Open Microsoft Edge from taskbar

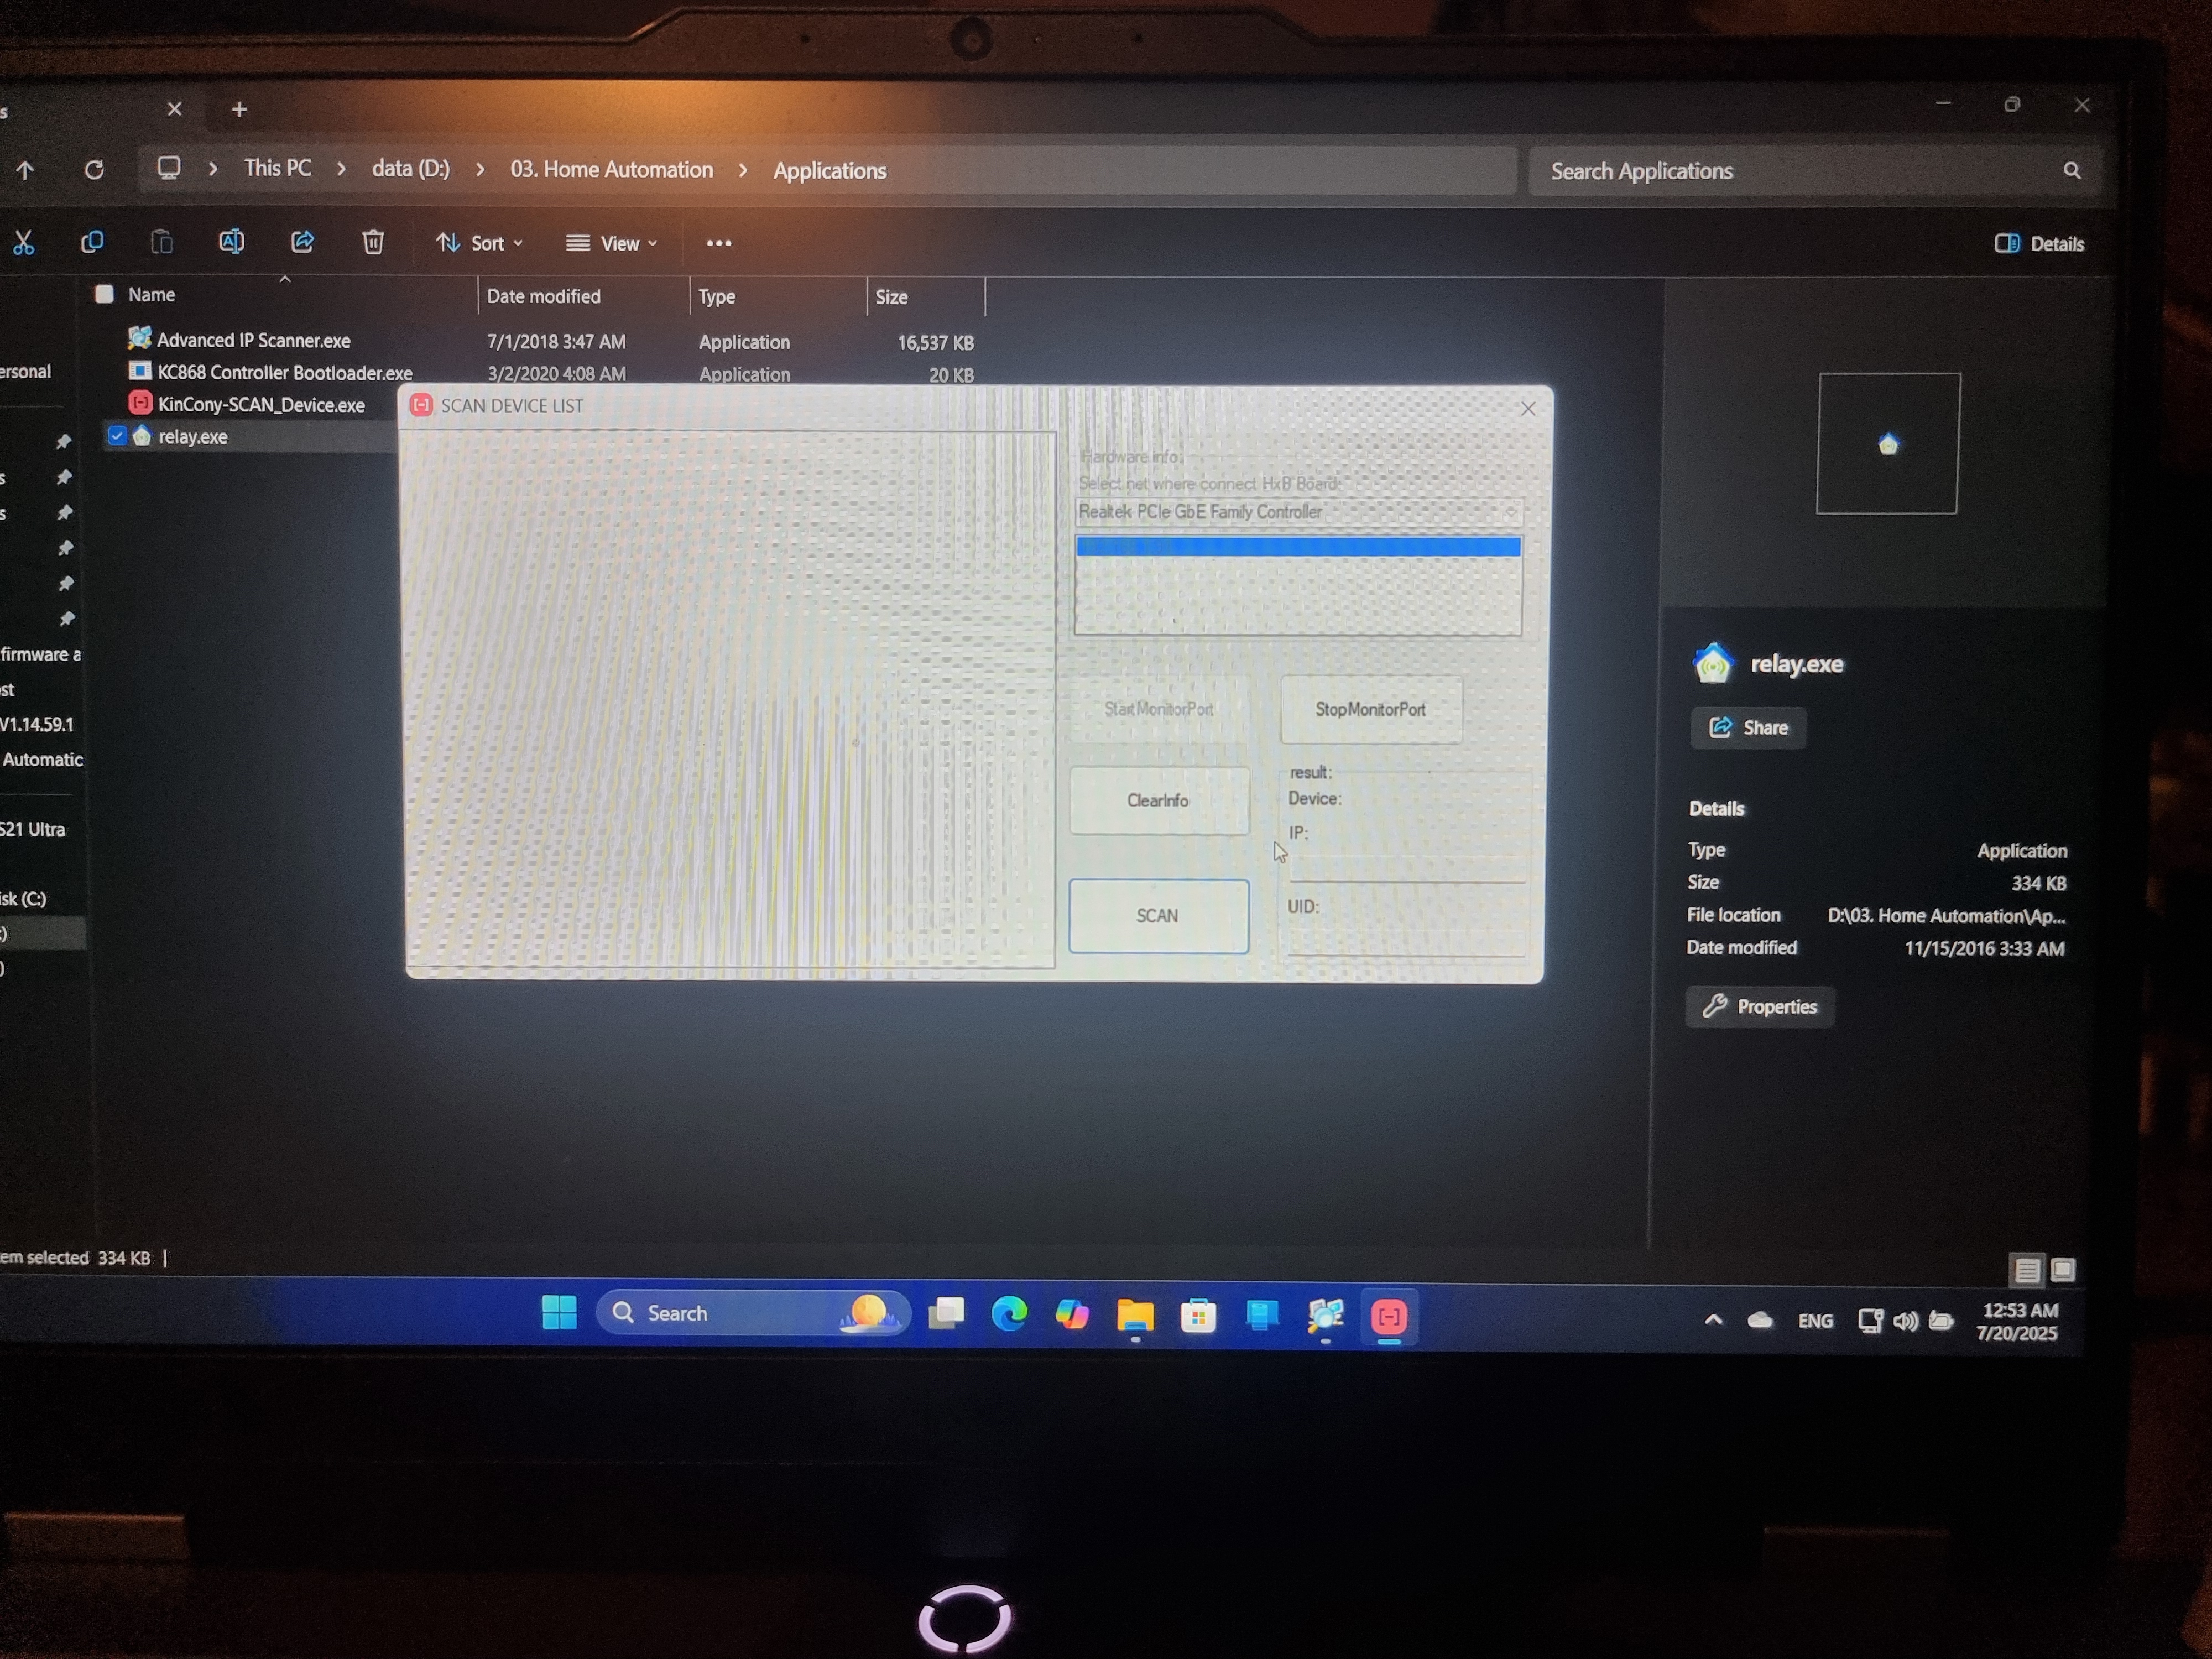(1009, 1314)
